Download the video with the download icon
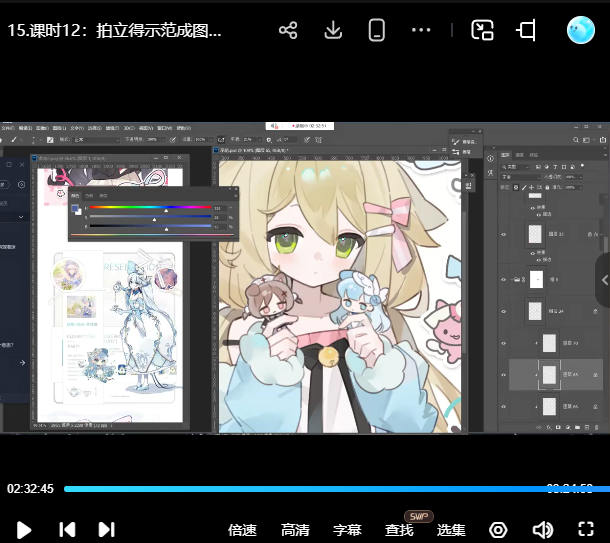610x543 pixels. click(x=333, y=30)
